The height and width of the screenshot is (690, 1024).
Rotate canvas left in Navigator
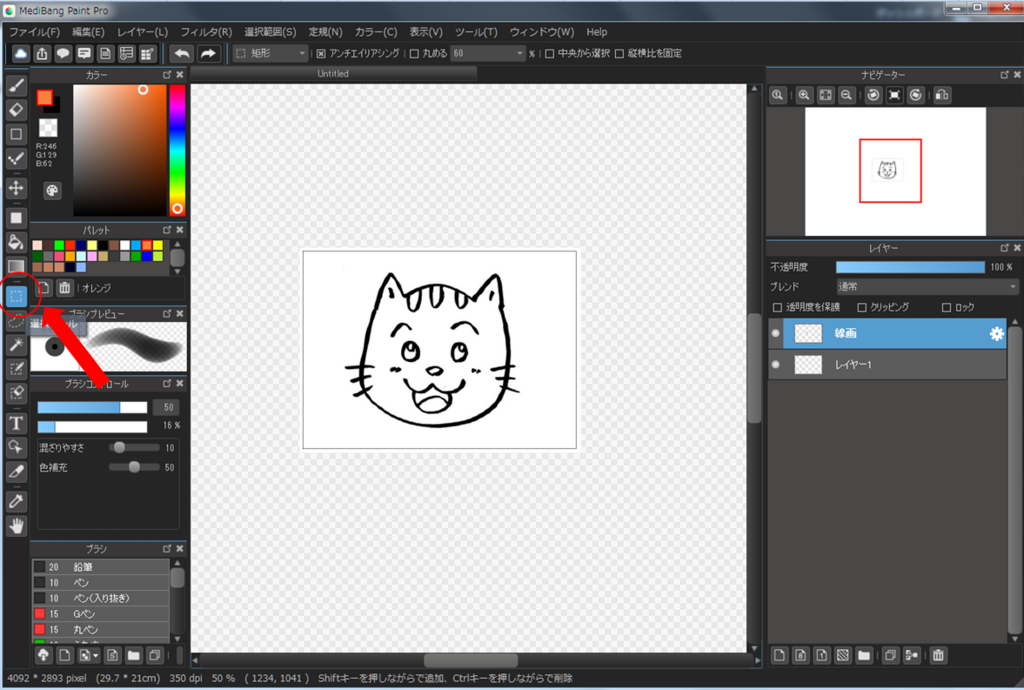tap(873, 95)
